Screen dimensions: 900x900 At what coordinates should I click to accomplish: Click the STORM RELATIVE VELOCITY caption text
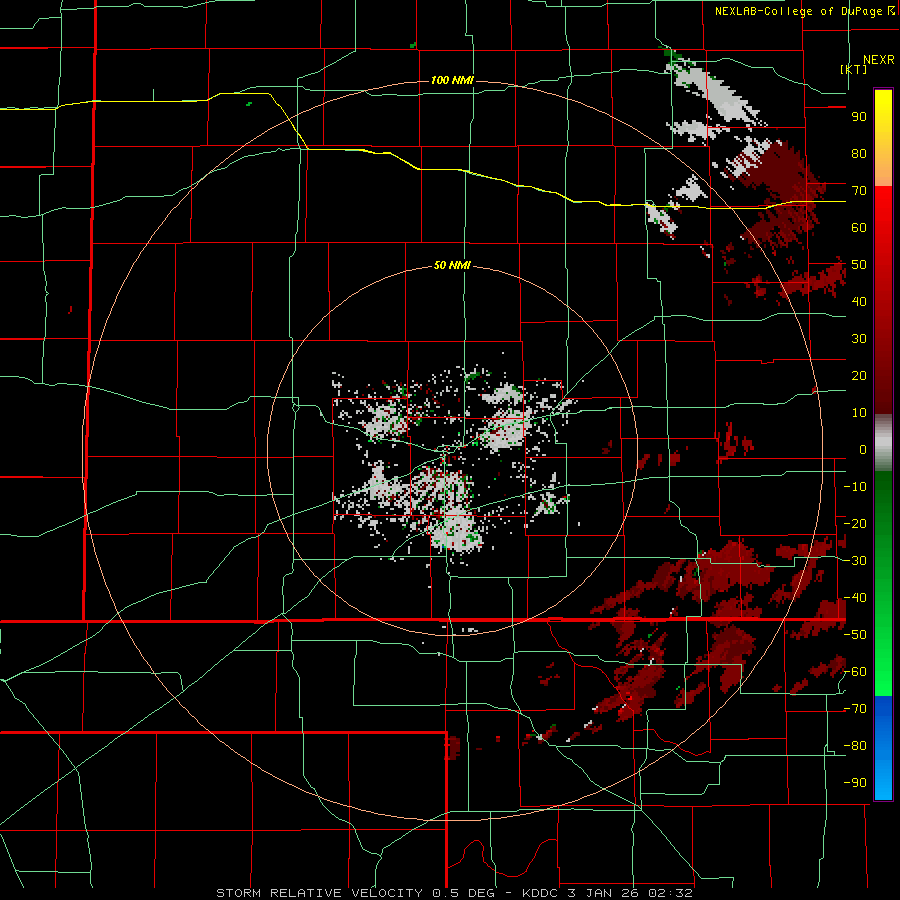click(319, 893)
